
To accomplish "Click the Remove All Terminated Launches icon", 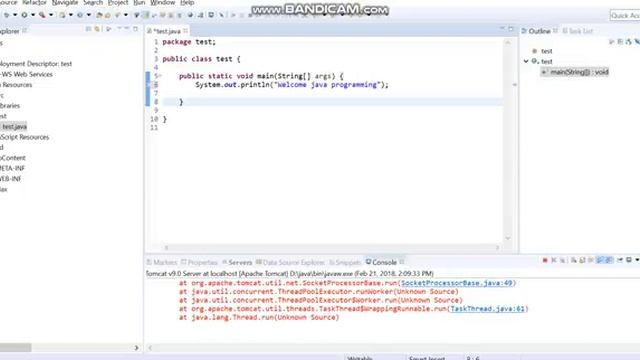I will tap(562, 260).
